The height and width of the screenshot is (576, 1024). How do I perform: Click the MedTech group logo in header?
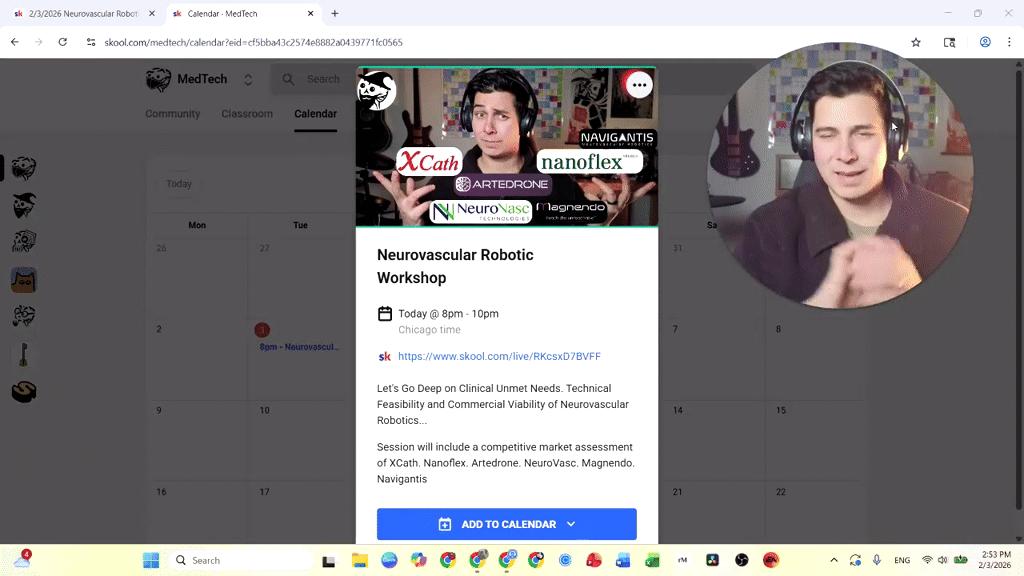point(158,80)
